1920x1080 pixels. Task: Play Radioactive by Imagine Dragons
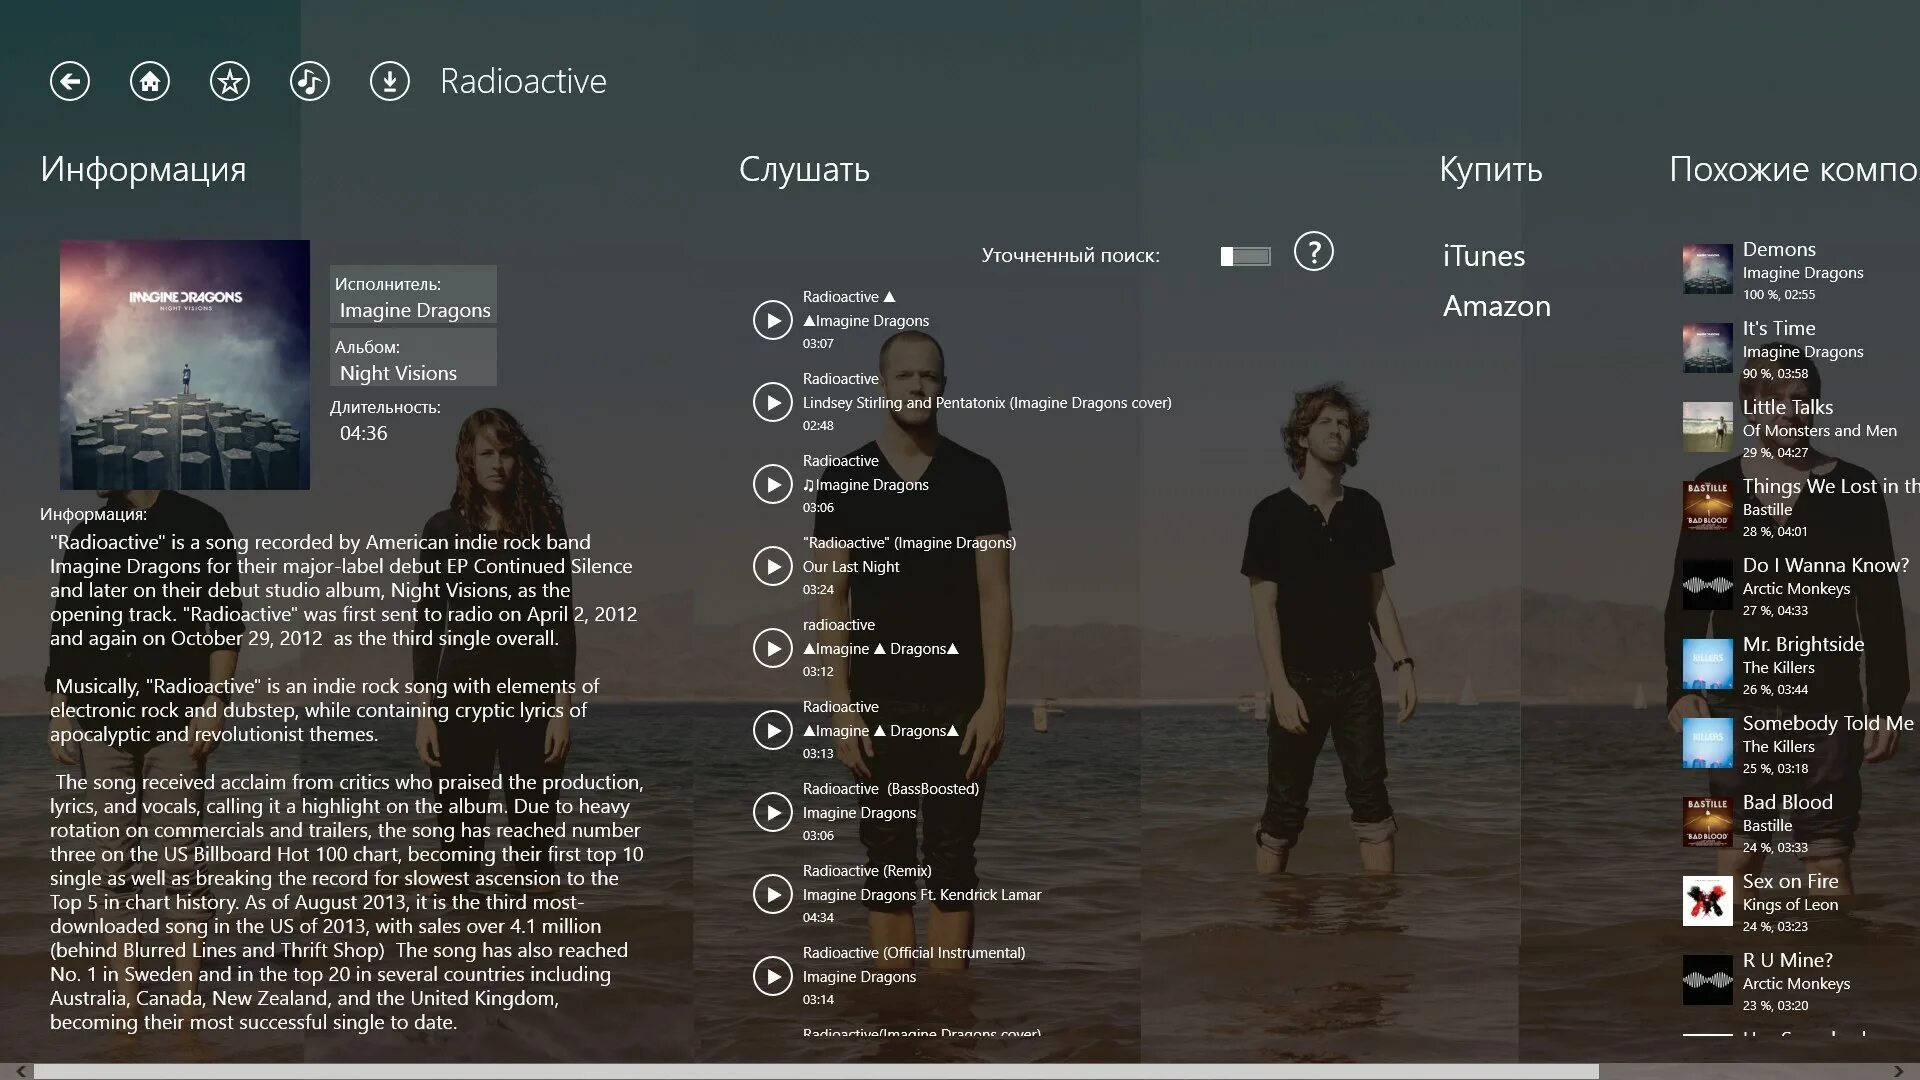coord(770,319)
